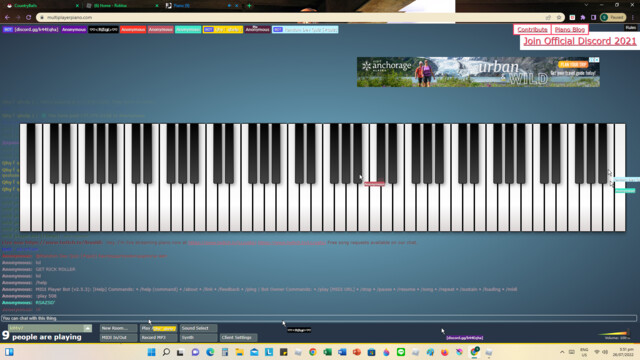Open a new browser tab with plus icon
The width and height of the screenshot is (640, 360).
coord(249,6)
